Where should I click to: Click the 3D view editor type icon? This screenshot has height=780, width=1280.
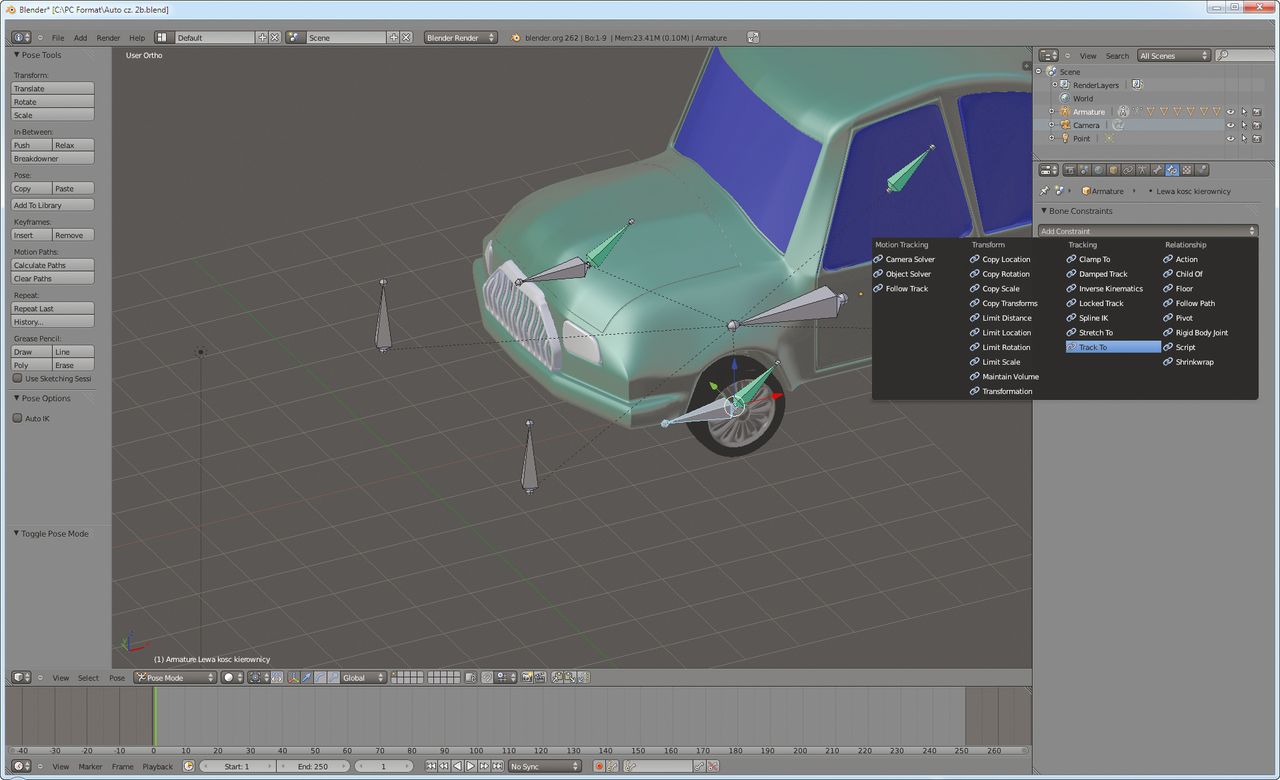(x=21, y=677)
